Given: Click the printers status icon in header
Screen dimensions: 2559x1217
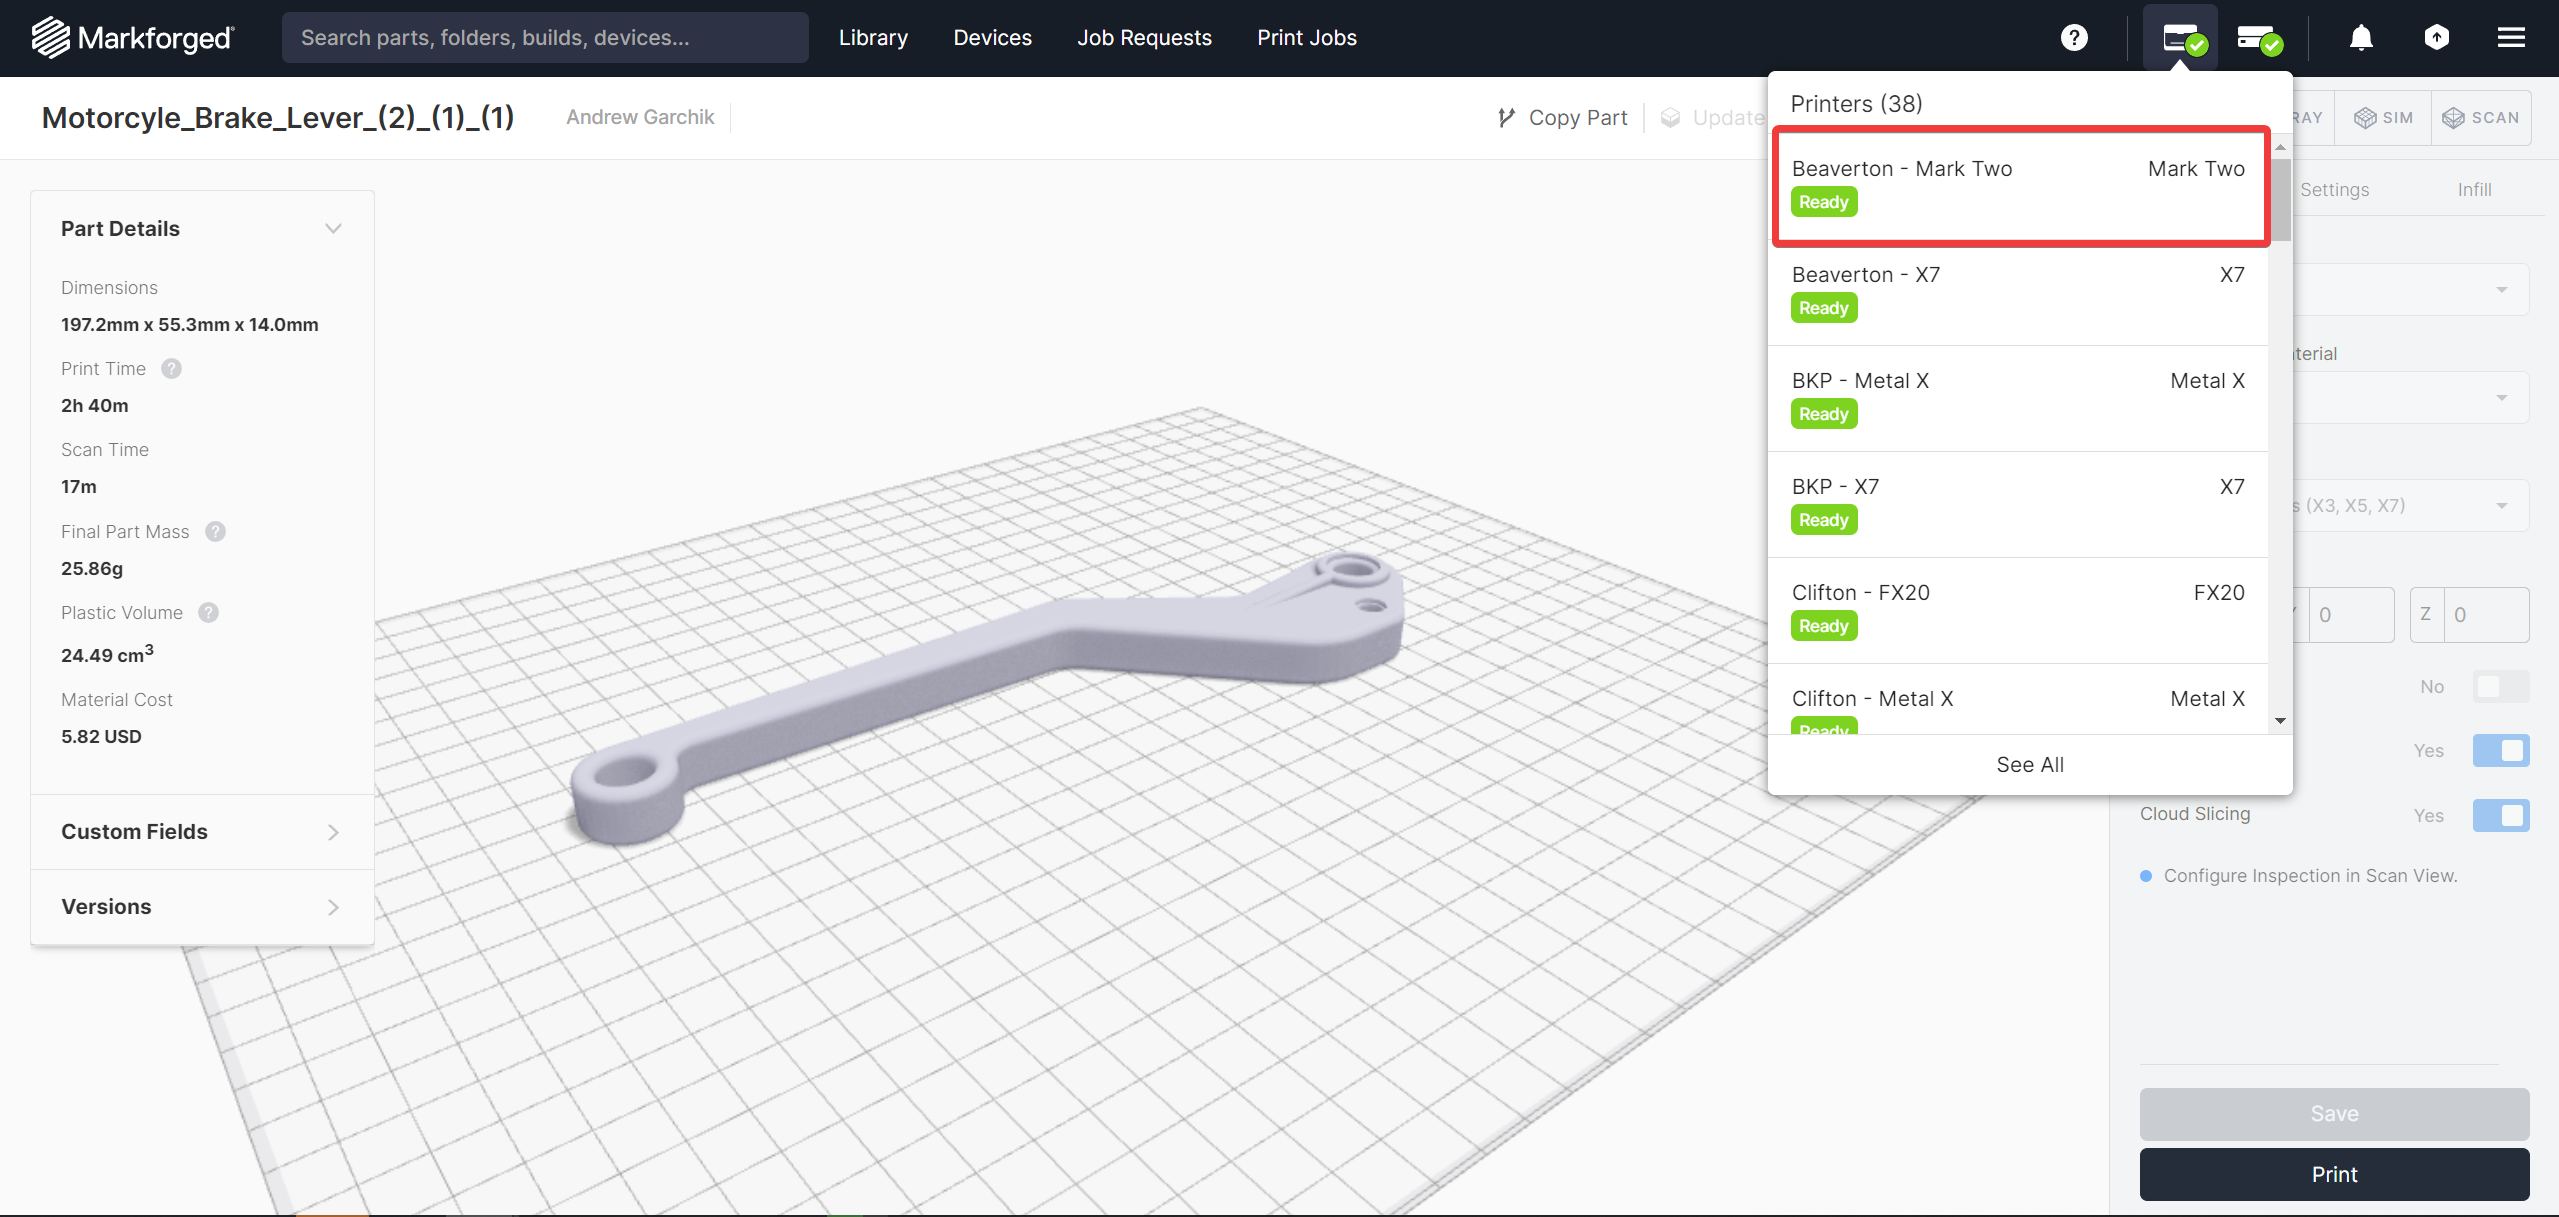Looking at the screenshot, I should click(x=2183, y=38).
